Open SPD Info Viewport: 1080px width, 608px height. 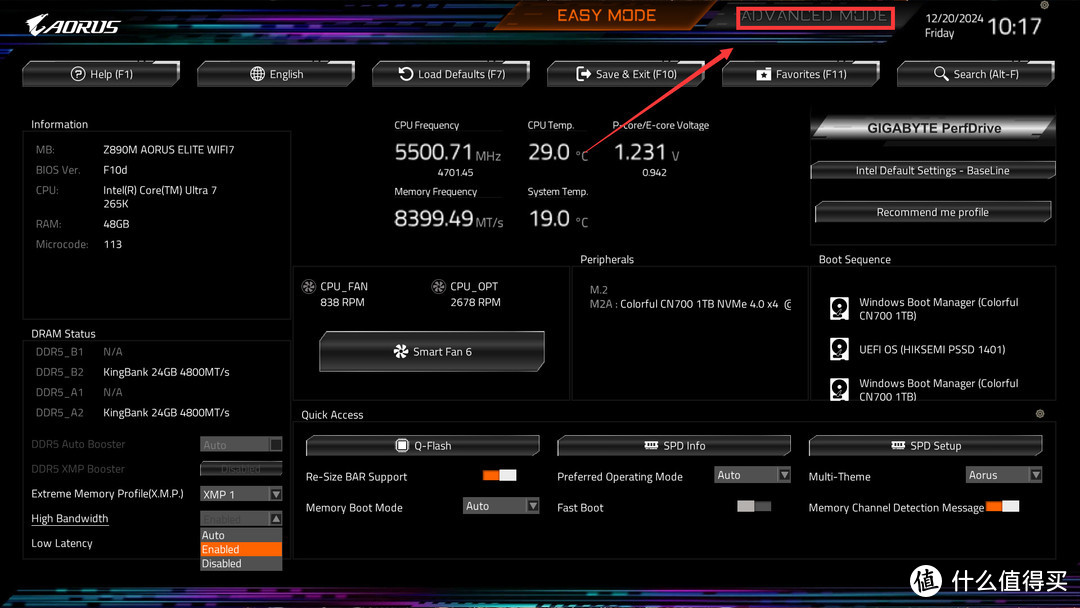pos(674,445)
